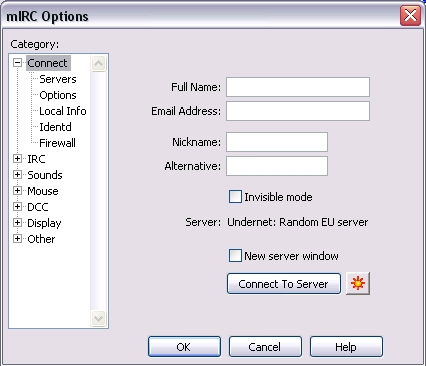
Task: Click the sun icon button beside Connect To Server
Action: coord(358,283)
